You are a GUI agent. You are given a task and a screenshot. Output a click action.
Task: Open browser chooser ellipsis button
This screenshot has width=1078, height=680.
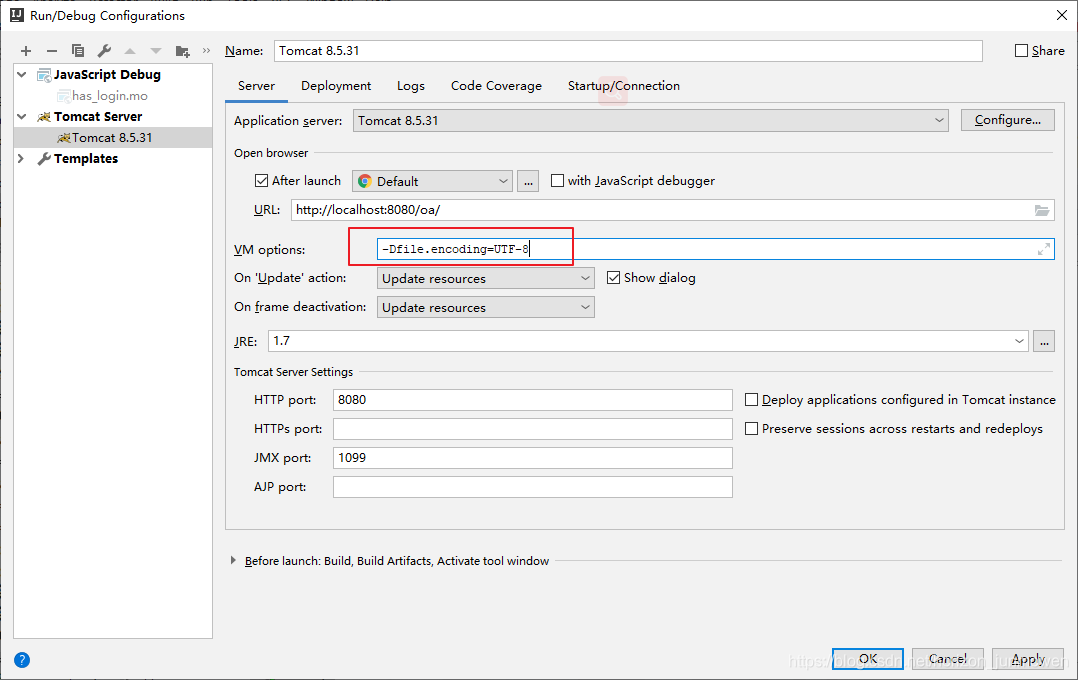coord(528,182)
